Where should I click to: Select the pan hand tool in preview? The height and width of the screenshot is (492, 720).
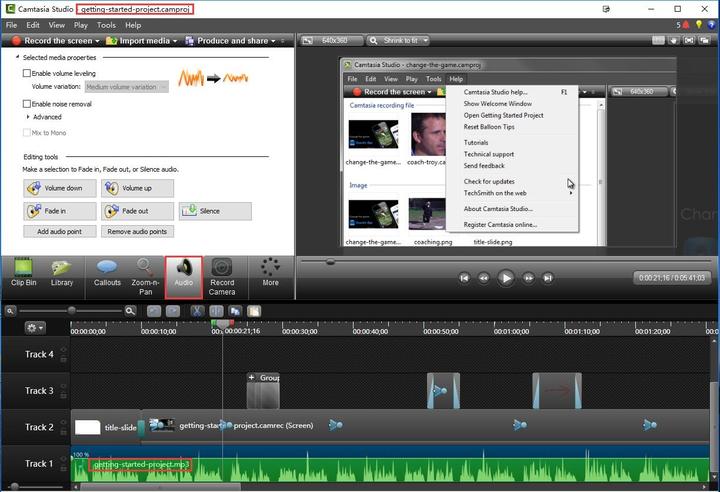[x=674, y=40]
